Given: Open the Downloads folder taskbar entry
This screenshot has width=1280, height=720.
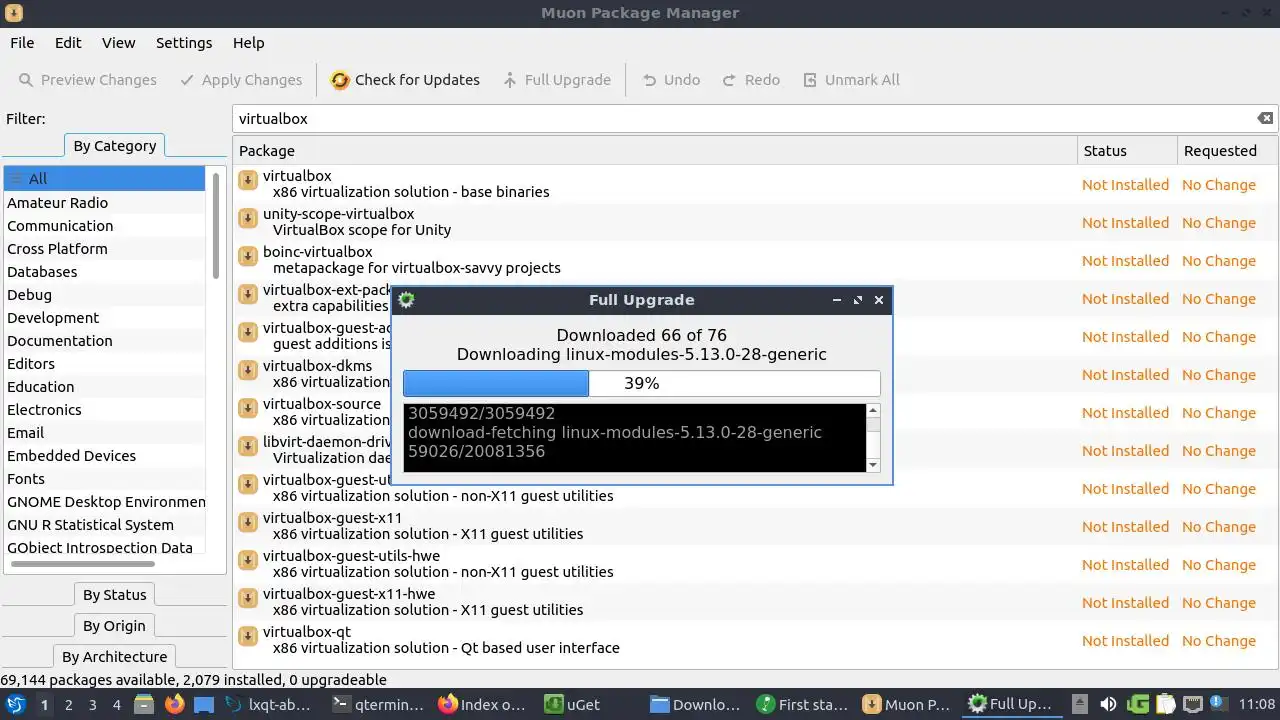Looking at the screenshot, I should pyautogui.click(x=695, y=704).
